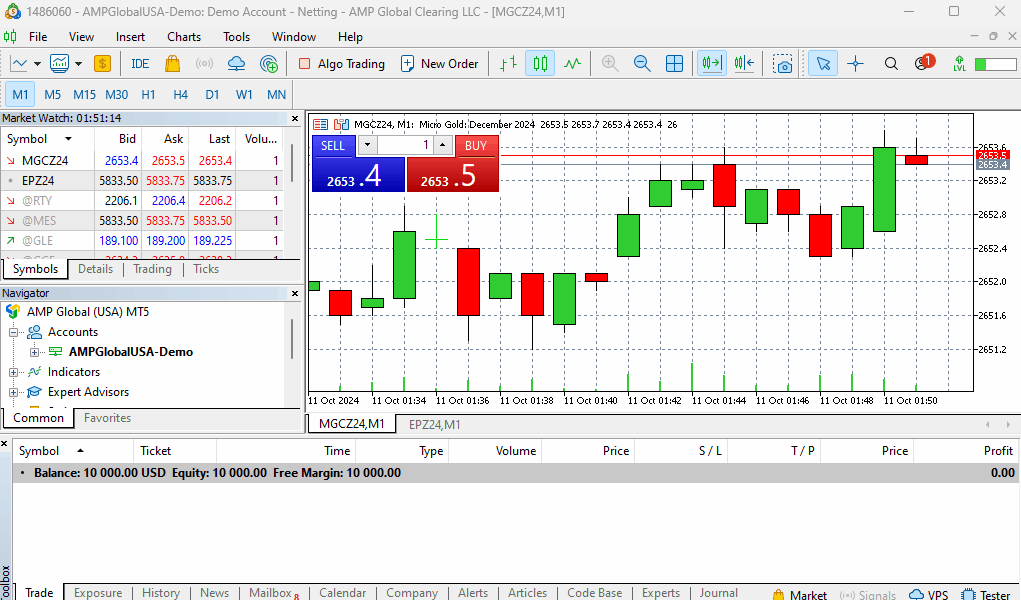Screen dimensions: 1021x600
Task: Switch chart to bar chart style
Action: [509, 63]
